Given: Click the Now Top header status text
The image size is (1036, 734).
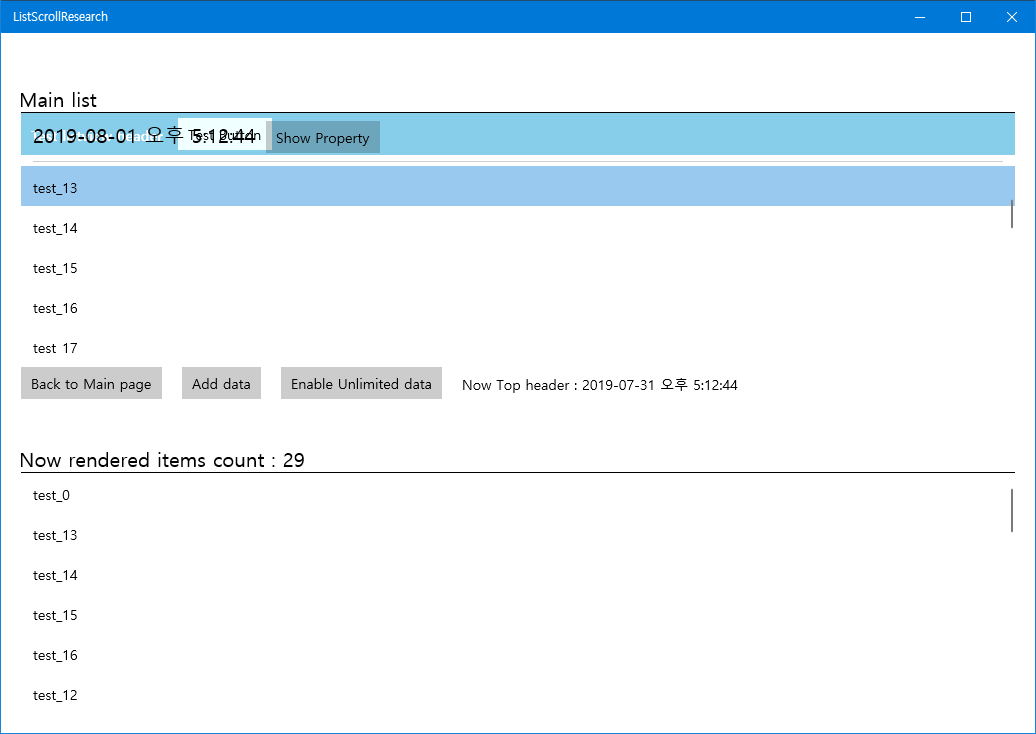Looking at the screenshot, I should (599, 384).
